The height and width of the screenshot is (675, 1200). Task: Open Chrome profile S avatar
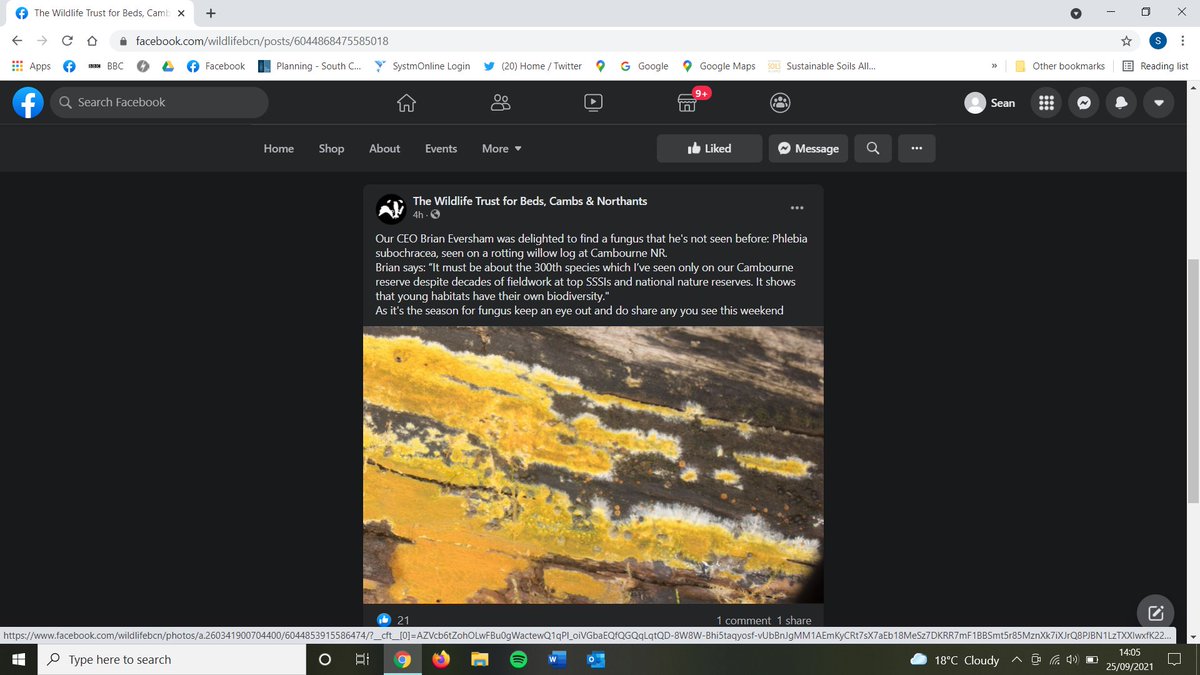coord(1157,41)
